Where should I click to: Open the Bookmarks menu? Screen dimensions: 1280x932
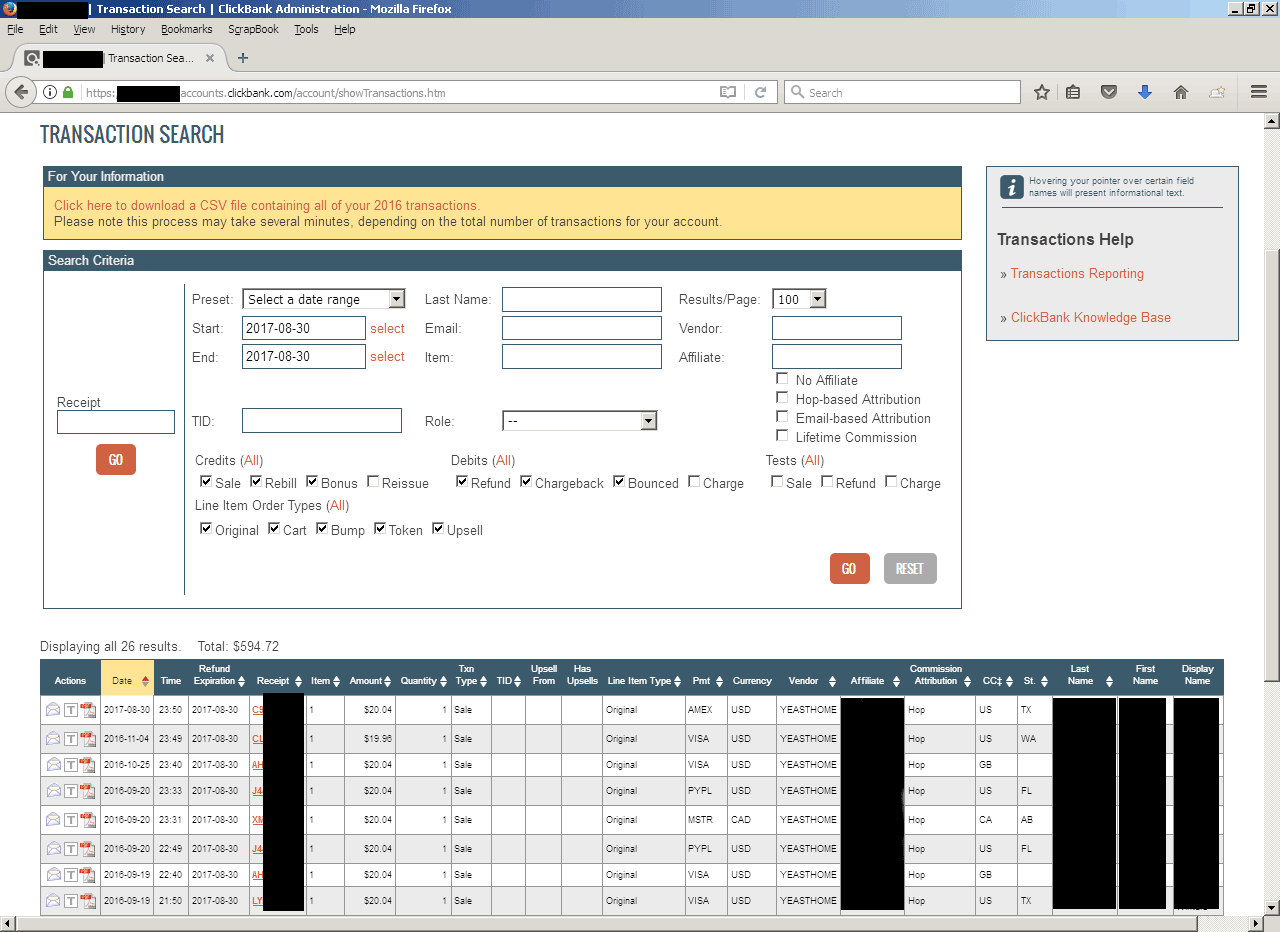coord(187,29)
